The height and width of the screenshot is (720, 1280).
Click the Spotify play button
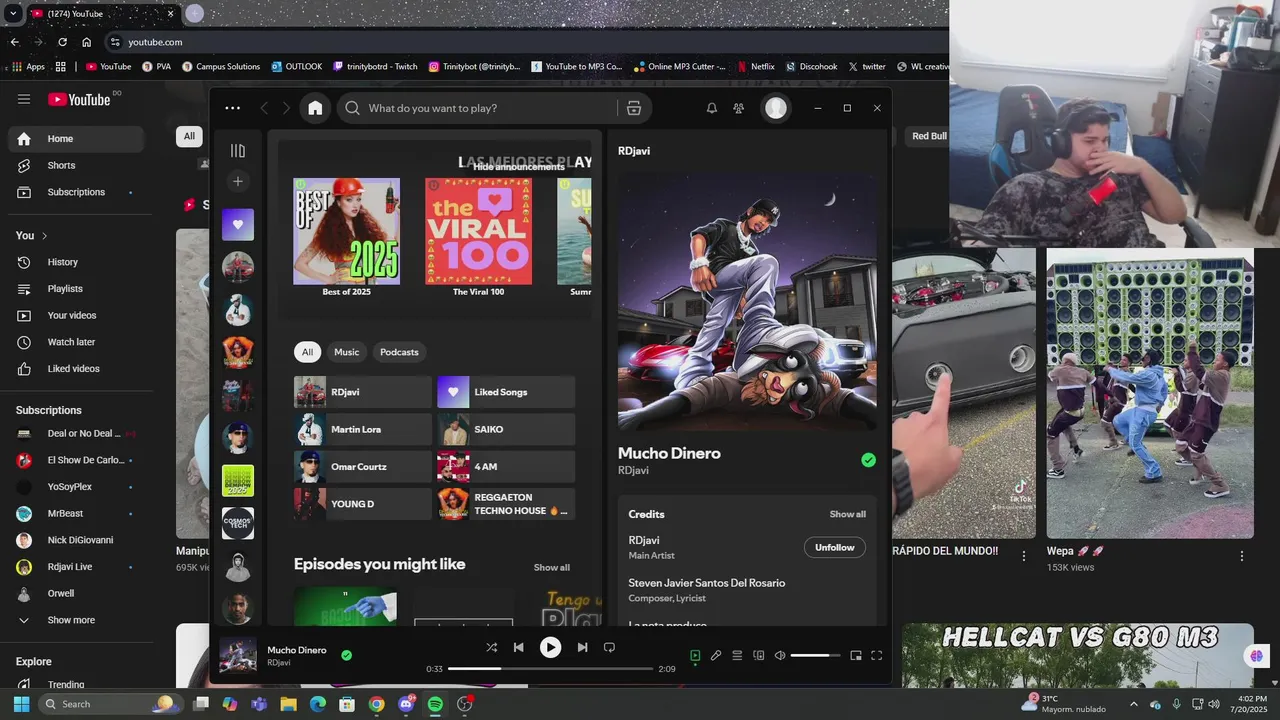[x=550, y=647]
